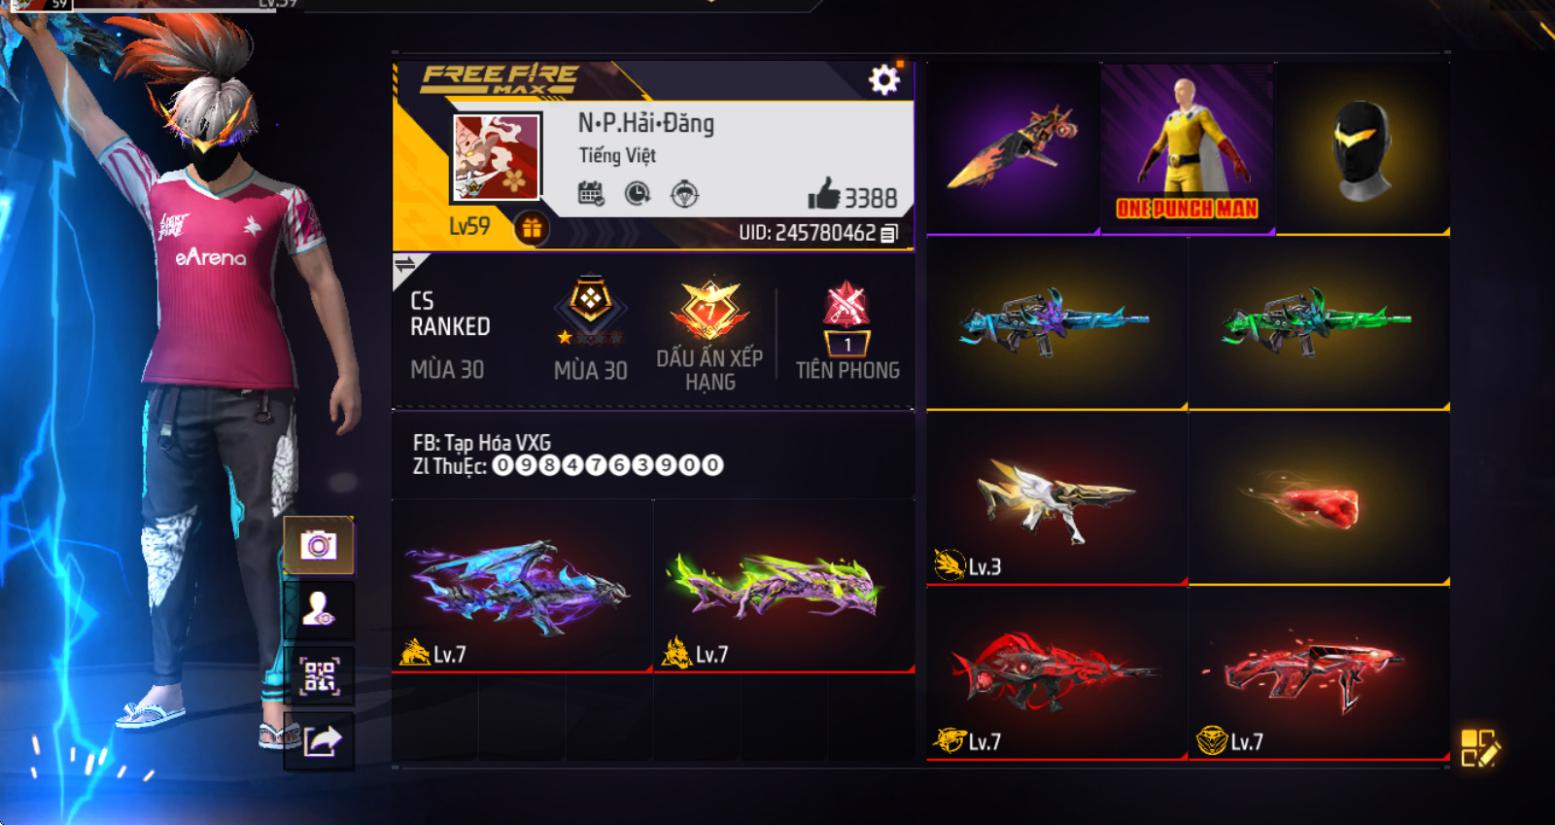The image size is (1555, 825).
Task: Click the share arrow icon
Action: [x=319, y=742]
